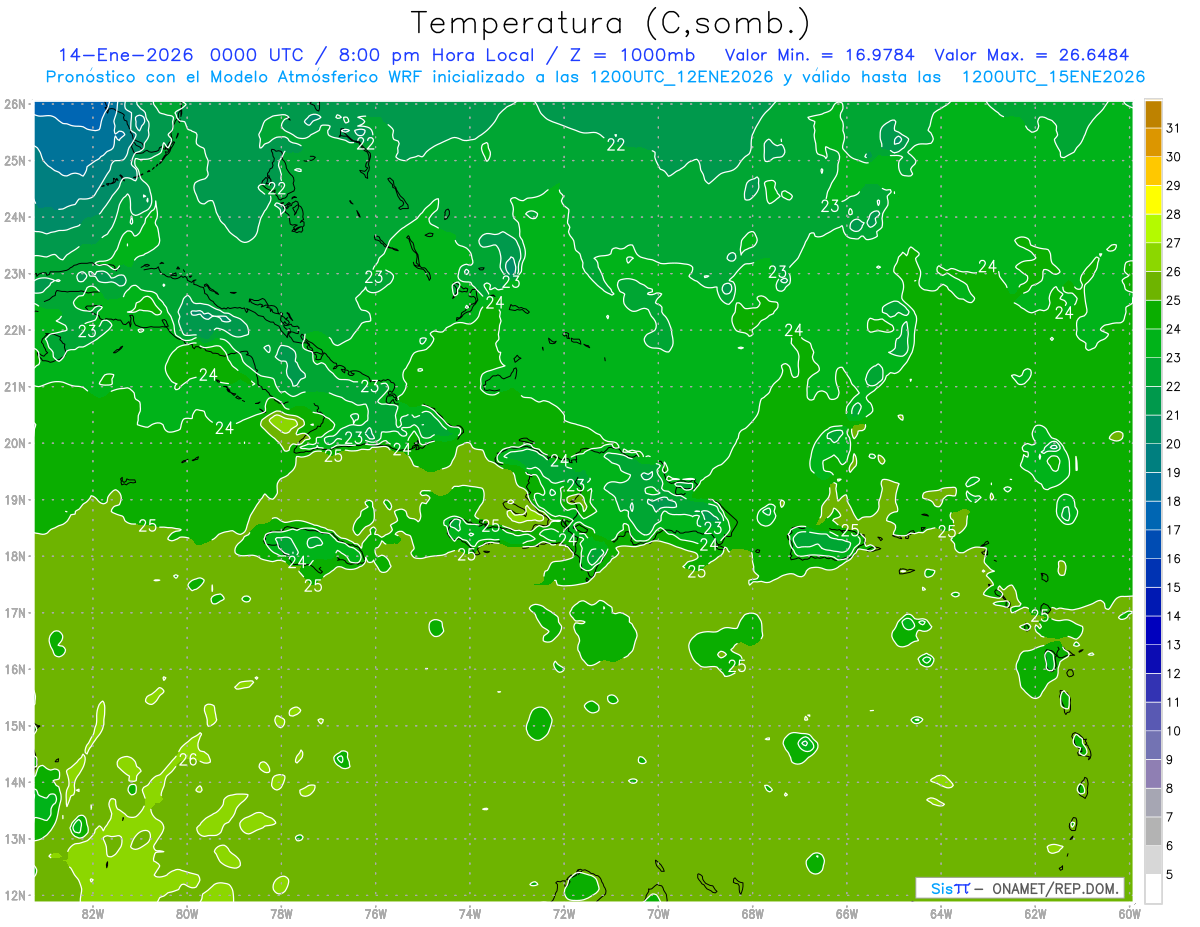Click the 74W longitude axis label
This screenshot has height=927, width=1200.
469,913
